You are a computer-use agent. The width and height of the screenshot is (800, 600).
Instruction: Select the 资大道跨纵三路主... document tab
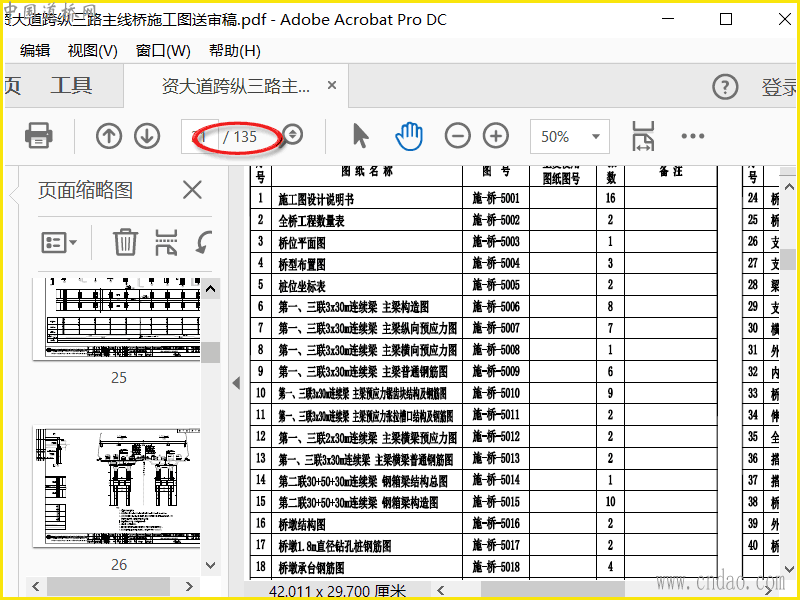click(235, 86)
